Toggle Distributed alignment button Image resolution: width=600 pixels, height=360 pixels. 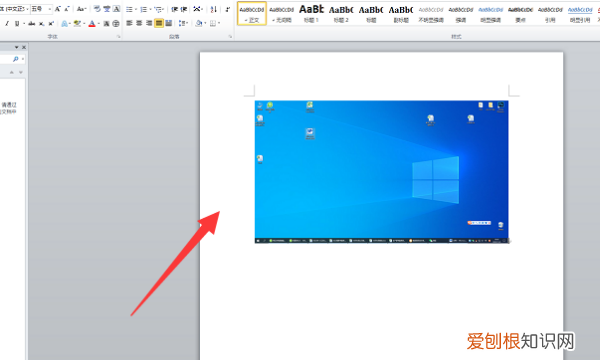coord(168,23)
